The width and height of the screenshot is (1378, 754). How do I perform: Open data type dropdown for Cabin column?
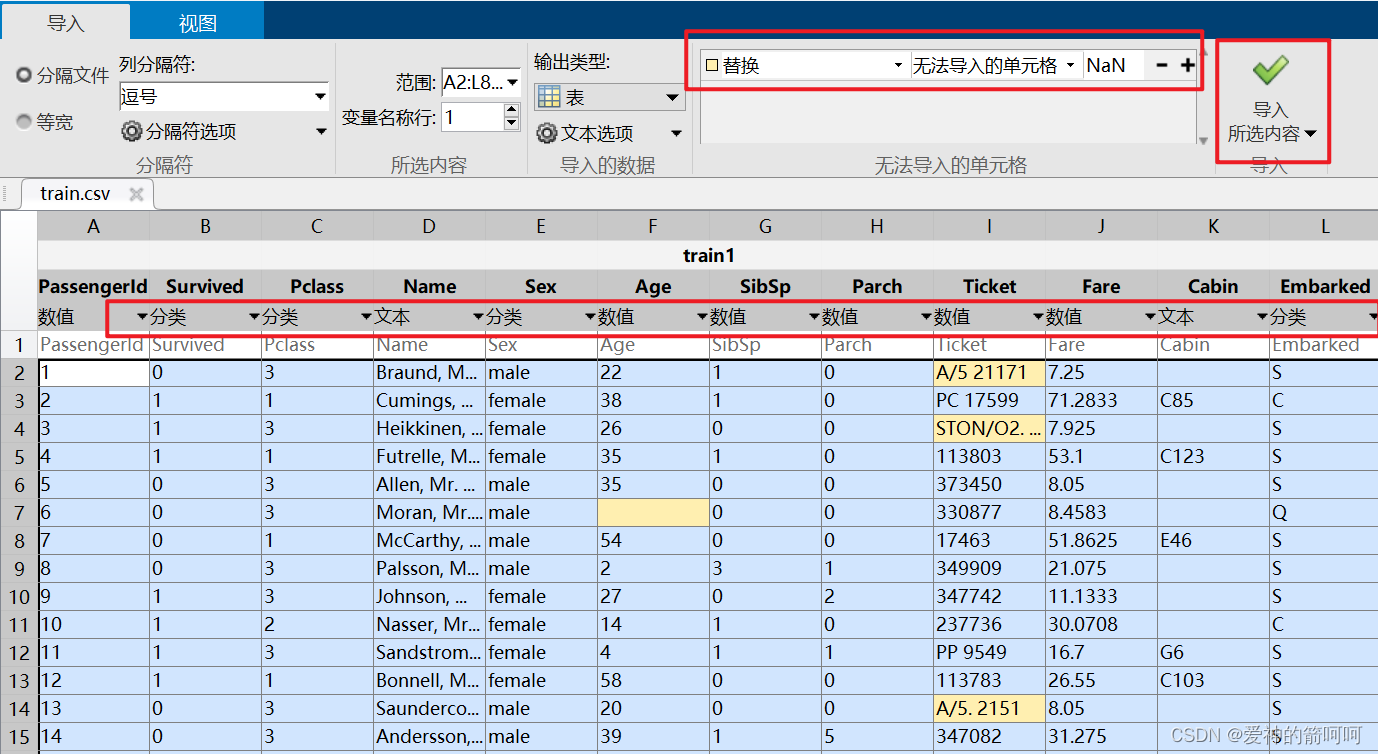tap(1263, 317)
